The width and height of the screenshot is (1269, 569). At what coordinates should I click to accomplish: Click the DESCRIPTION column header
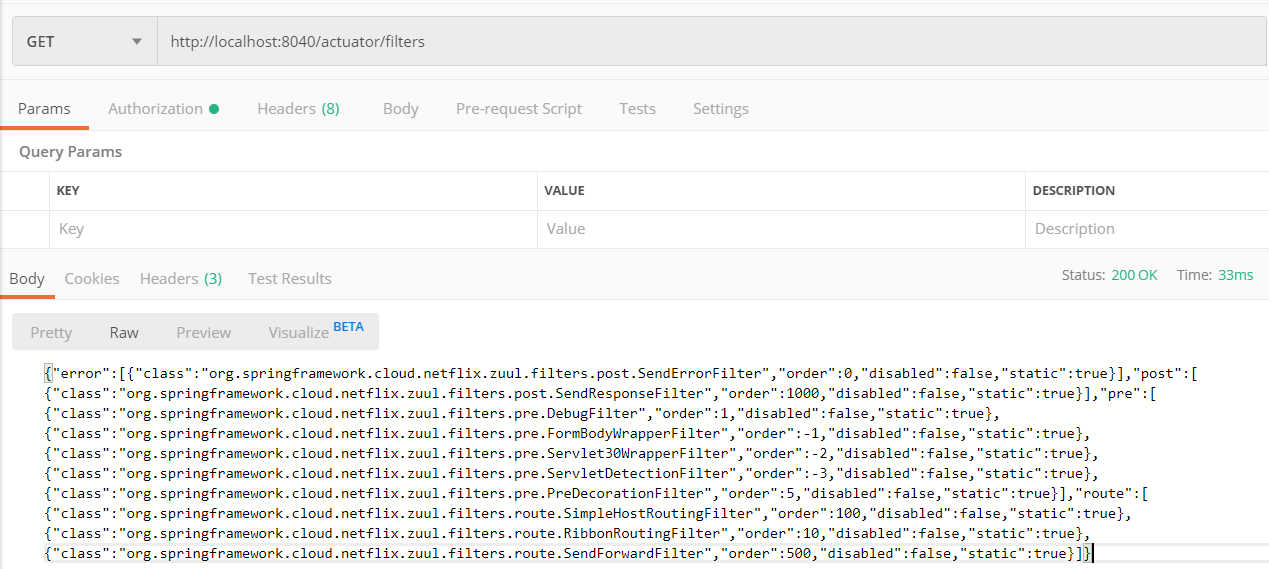(1074, 190)
